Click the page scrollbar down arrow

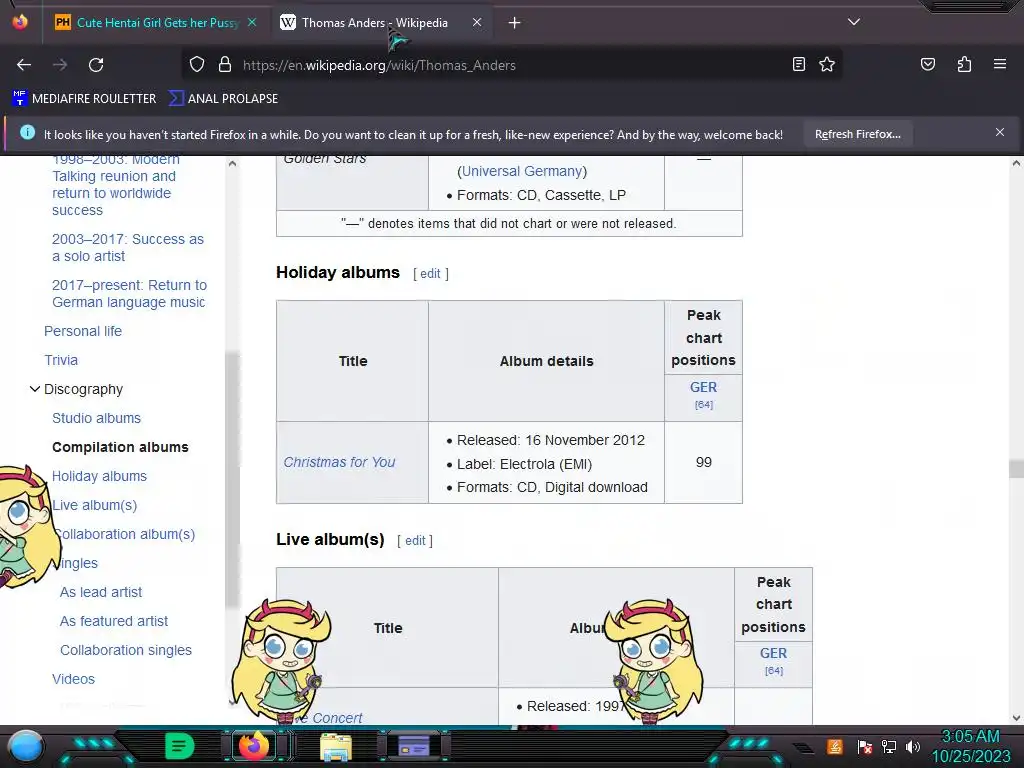pos(1016,717)
